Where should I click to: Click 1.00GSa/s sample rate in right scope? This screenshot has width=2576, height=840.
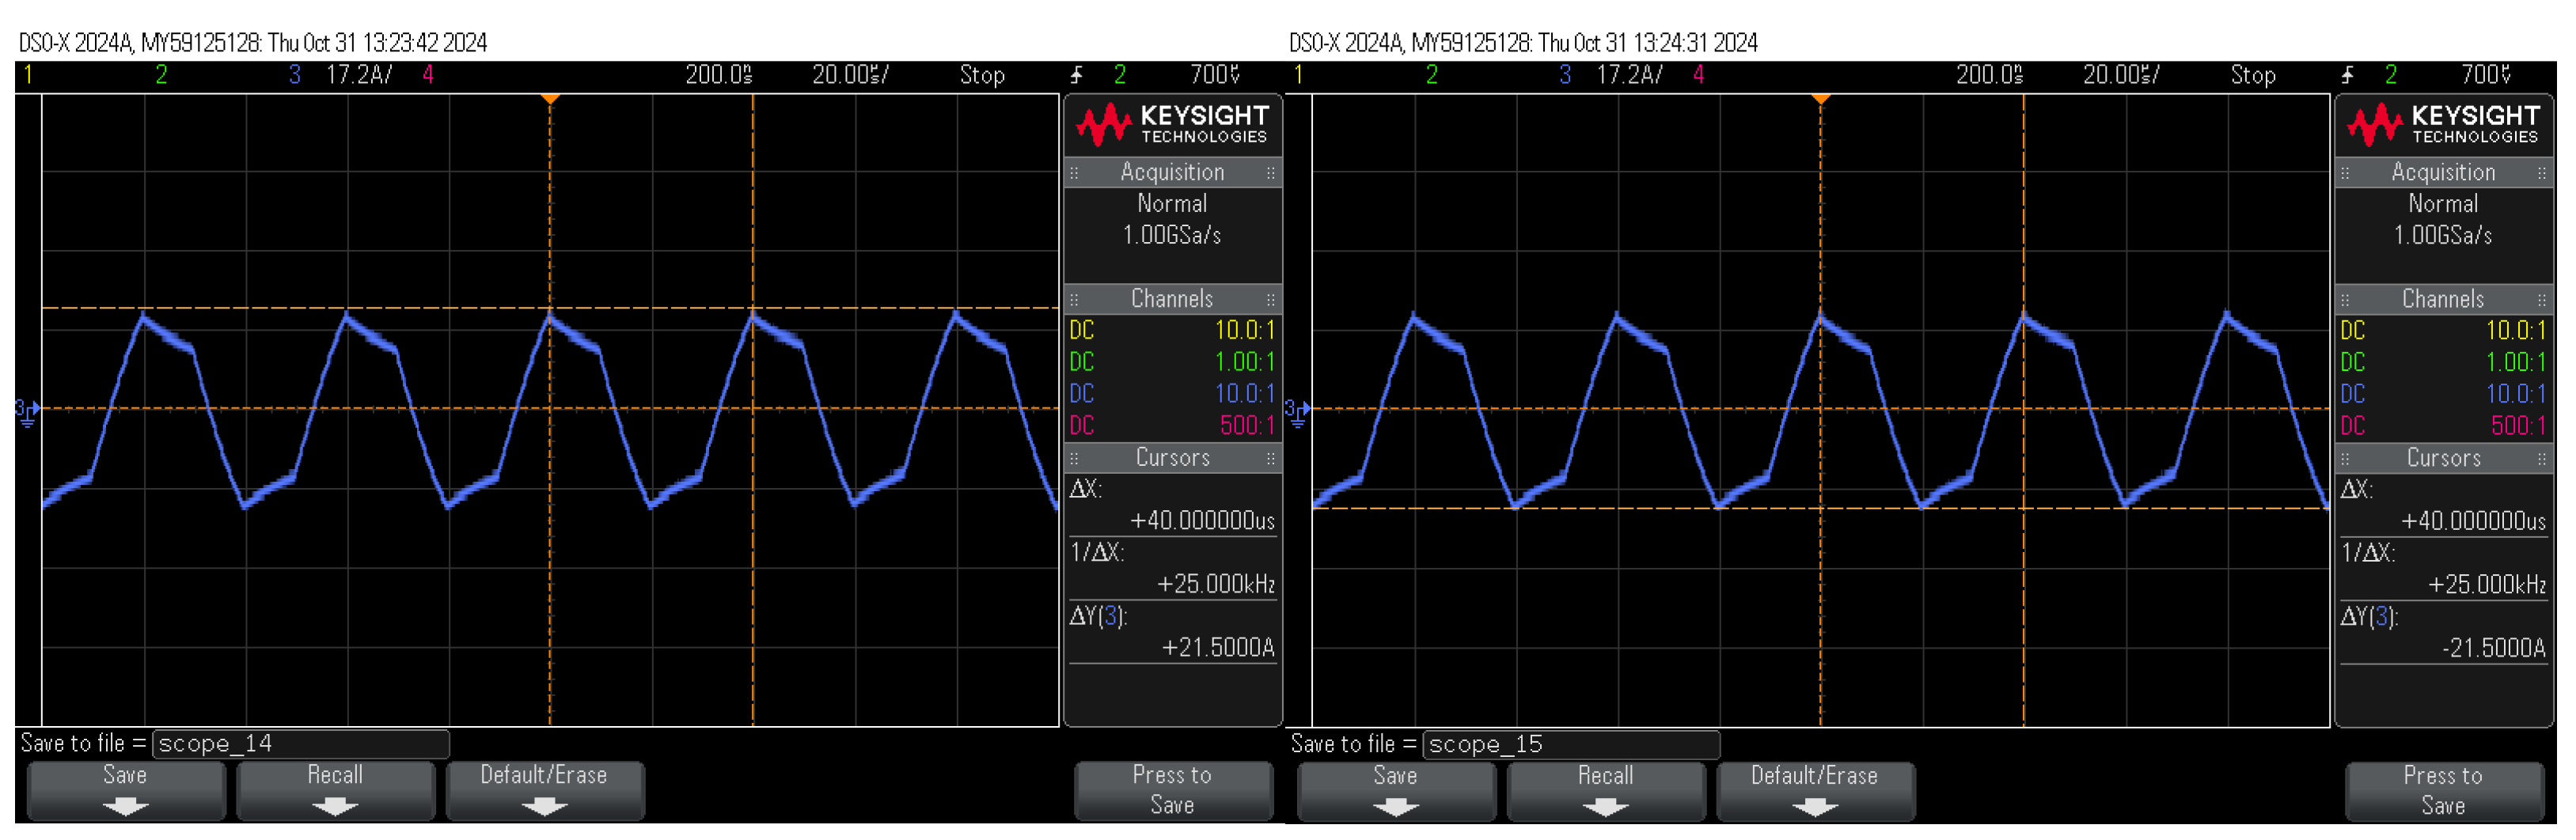click(x=2443, y=235)
